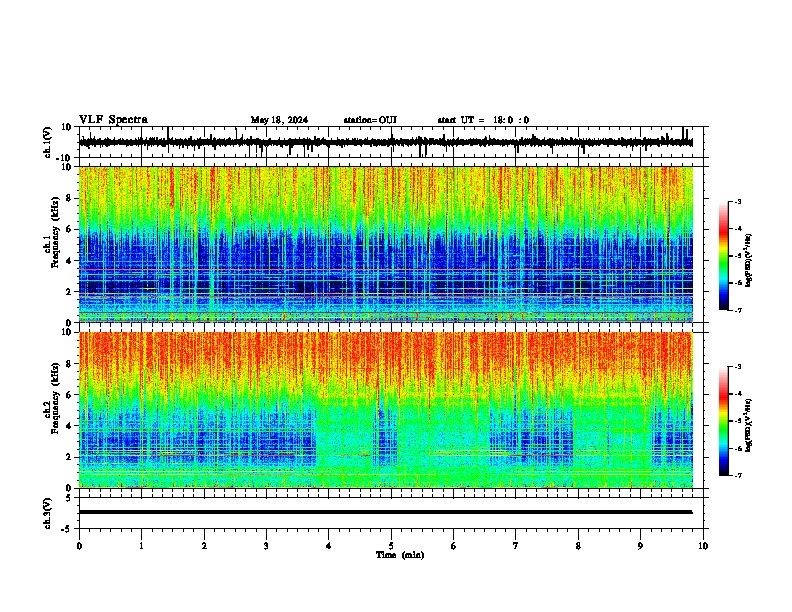792x612 pixels.
Task: Click the ch.2 color bar log(PSD) label
Action: 748,426
